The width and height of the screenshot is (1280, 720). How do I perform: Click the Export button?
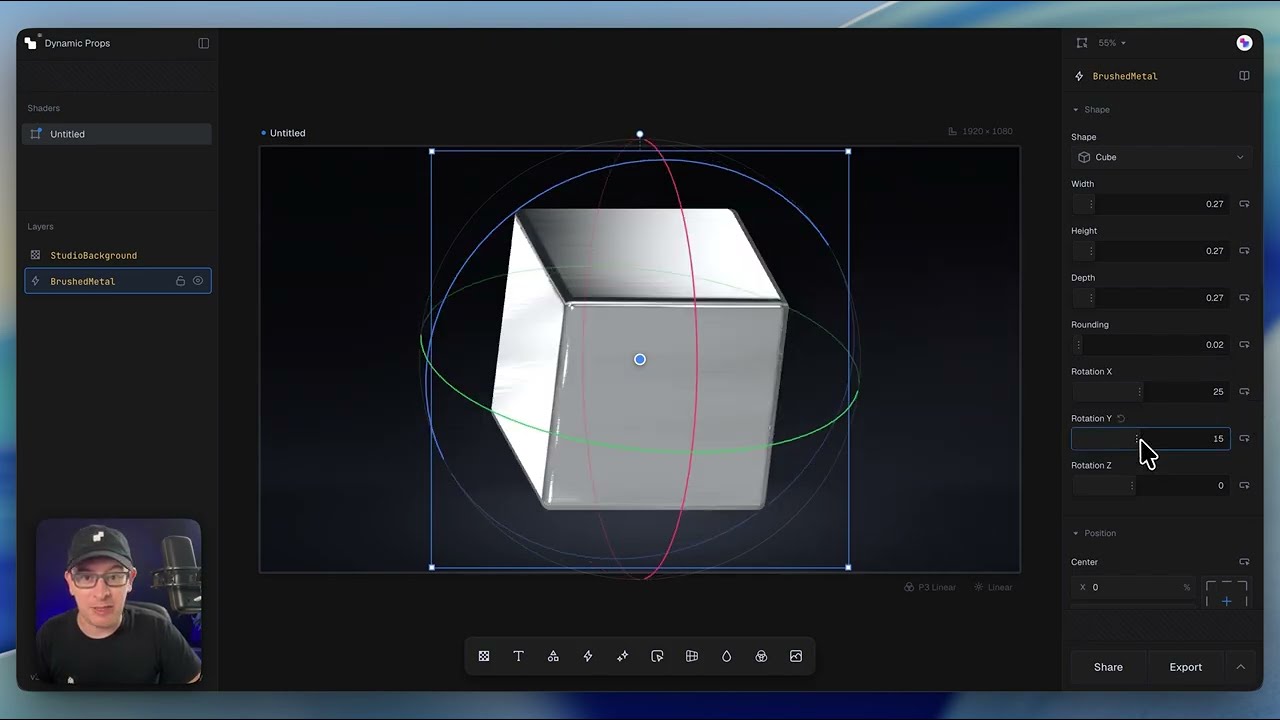(1186, 667)
